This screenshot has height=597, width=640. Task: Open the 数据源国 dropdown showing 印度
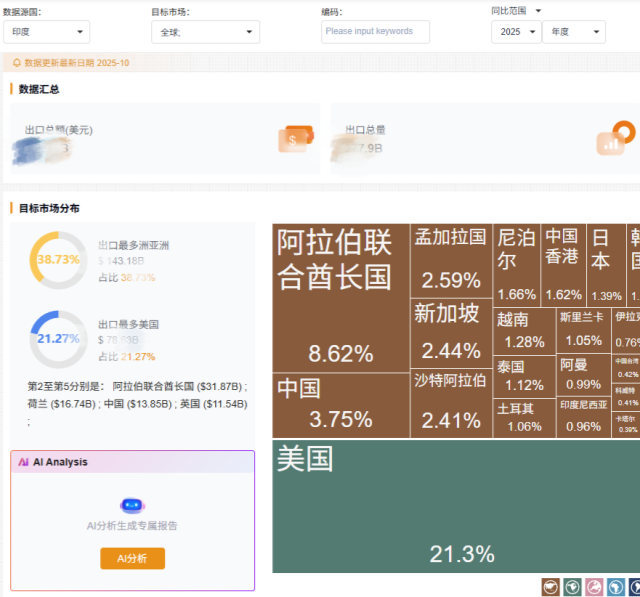pyautogui.click(x=47, y=32)
